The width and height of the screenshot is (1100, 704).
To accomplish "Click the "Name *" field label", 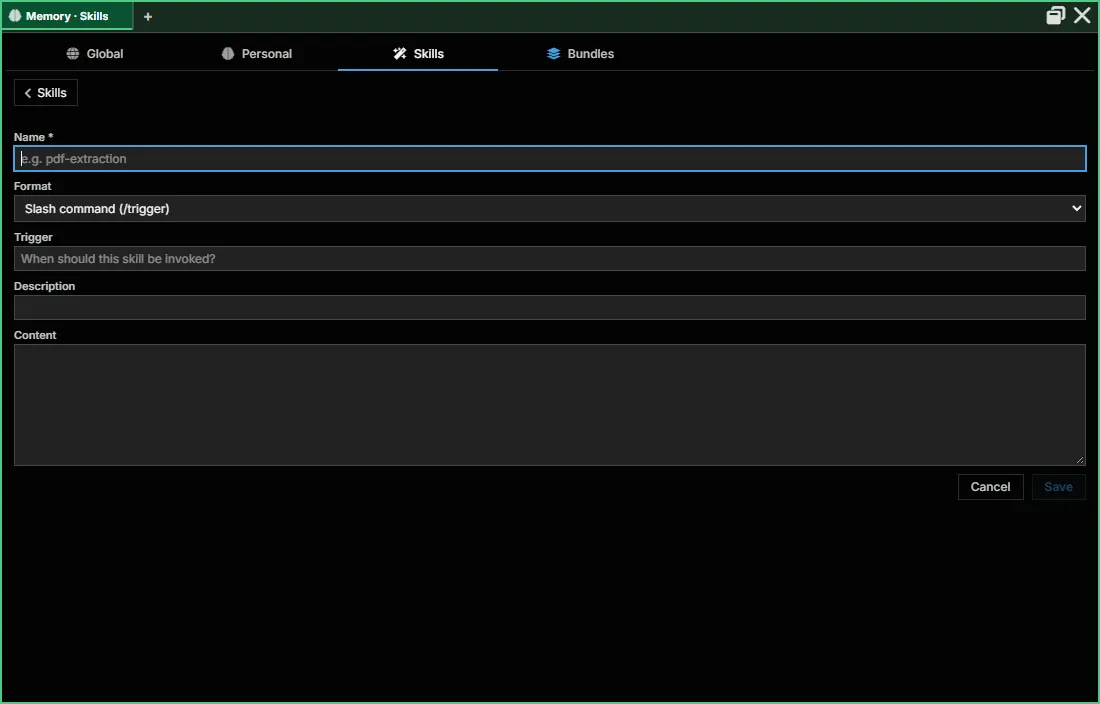I will tap(34, 137).
